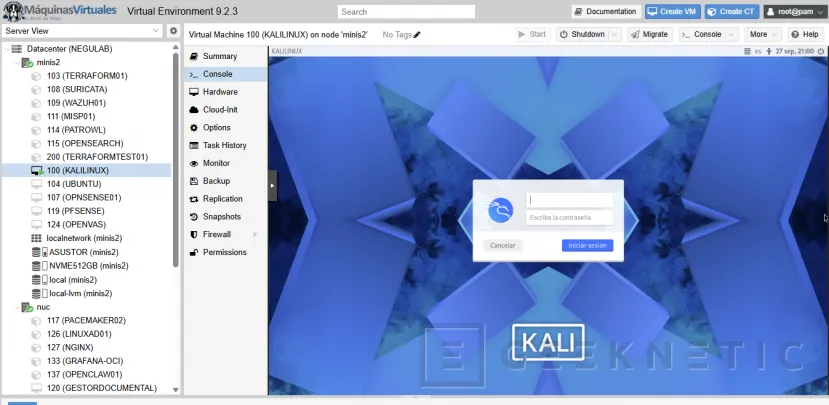Select the Console menu item
Viewport: 829px width, 405px height.
click(x=225, y=74)
